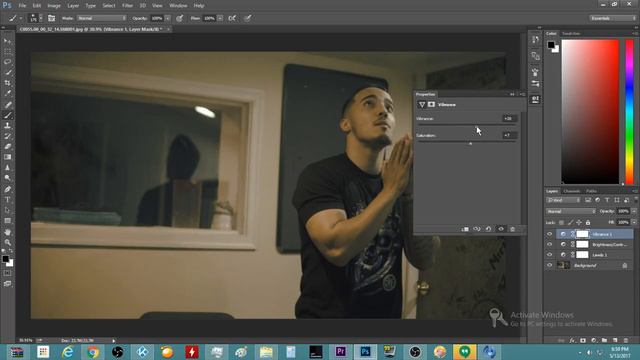The width and height of the screenshot is (640, 360).
Task: Open Google Chrome from taskbar
Action: coord(93,351)
